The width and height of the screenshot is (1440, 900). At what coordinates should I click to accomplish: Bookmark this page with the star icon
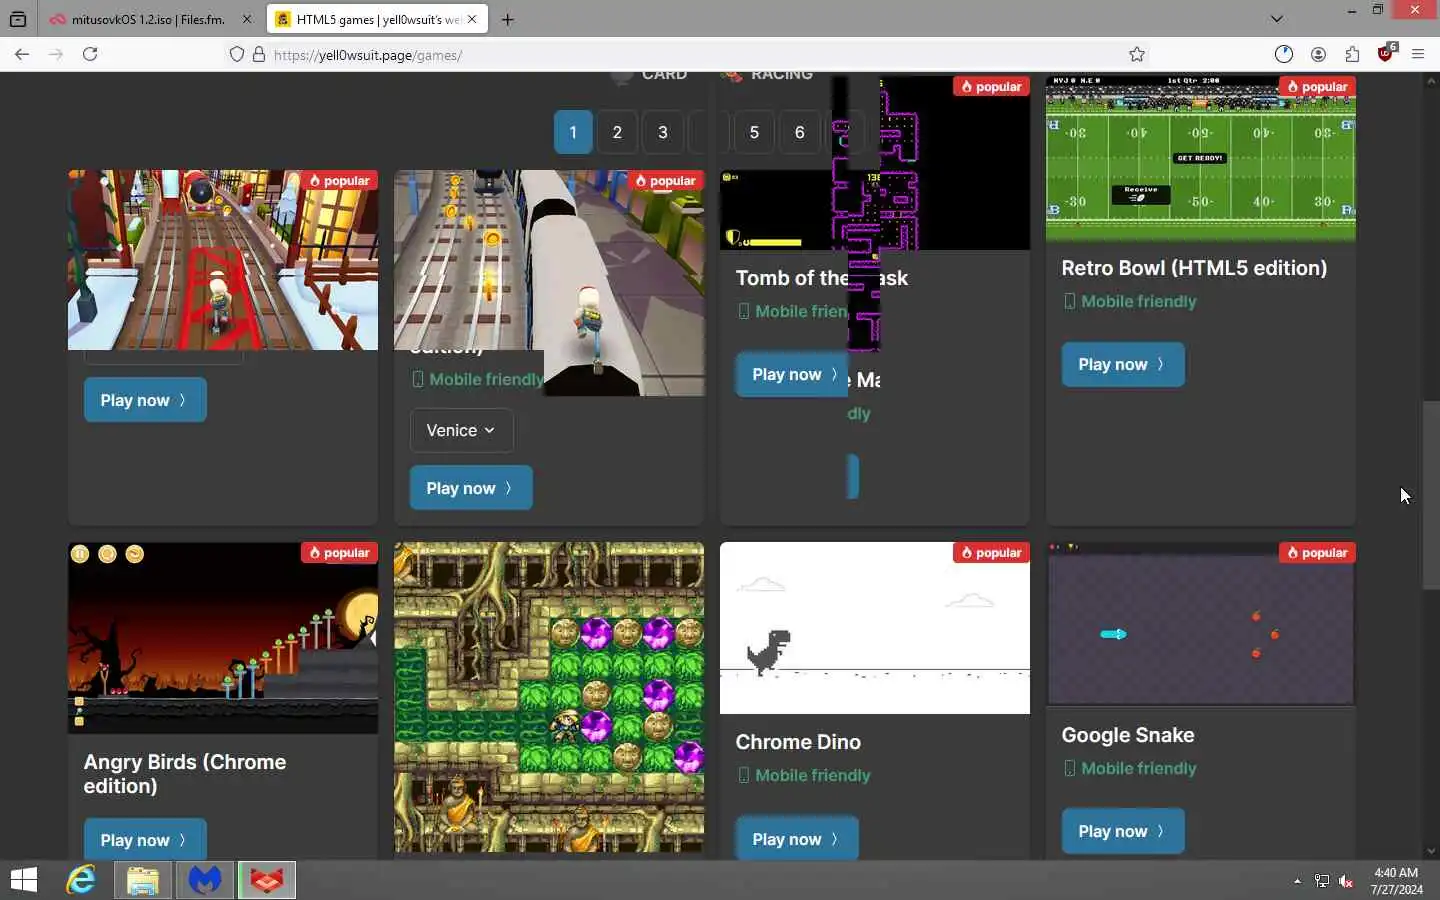click(1137, 54)
